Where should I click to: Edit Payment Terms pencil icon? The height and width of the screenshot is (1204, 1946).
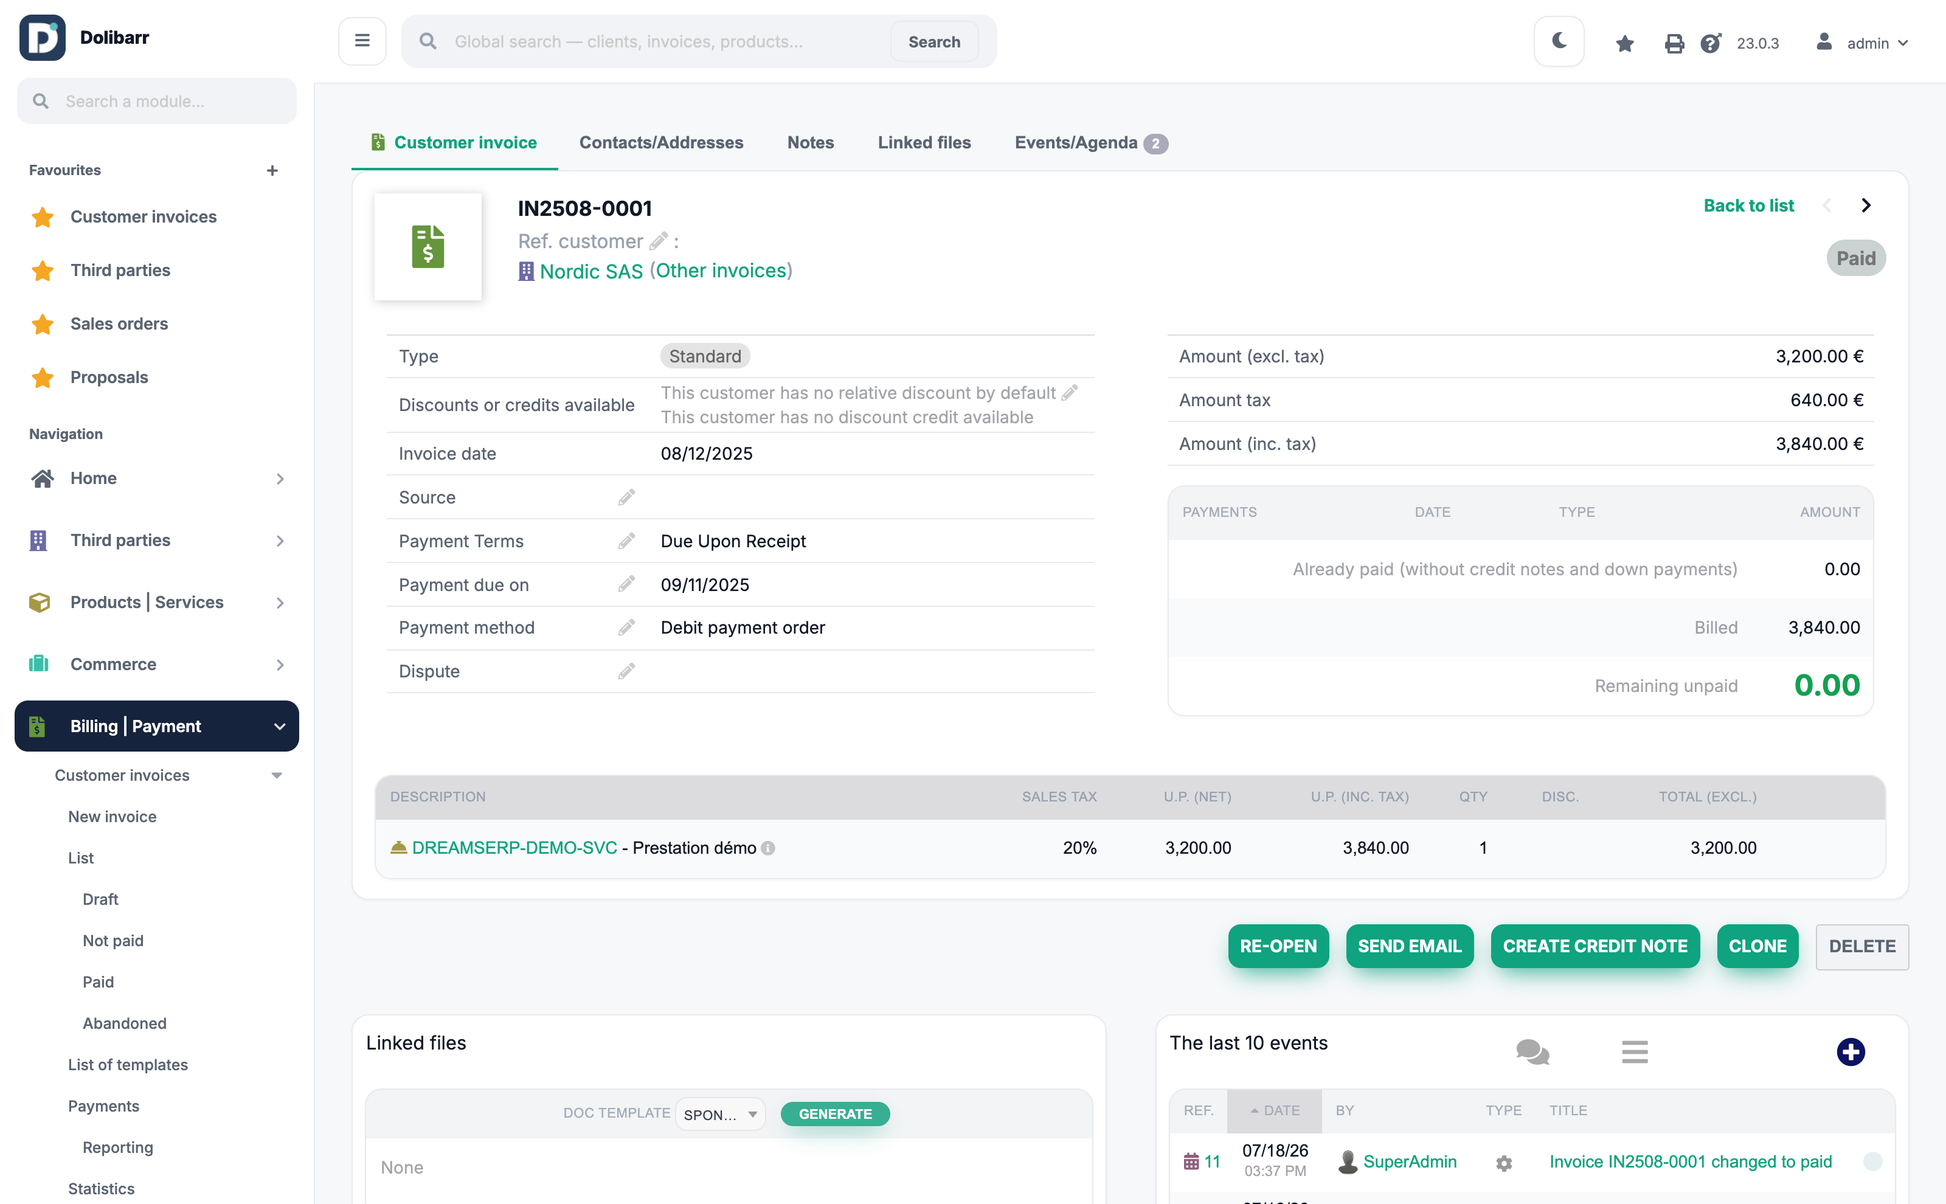[x=626, y=541]
